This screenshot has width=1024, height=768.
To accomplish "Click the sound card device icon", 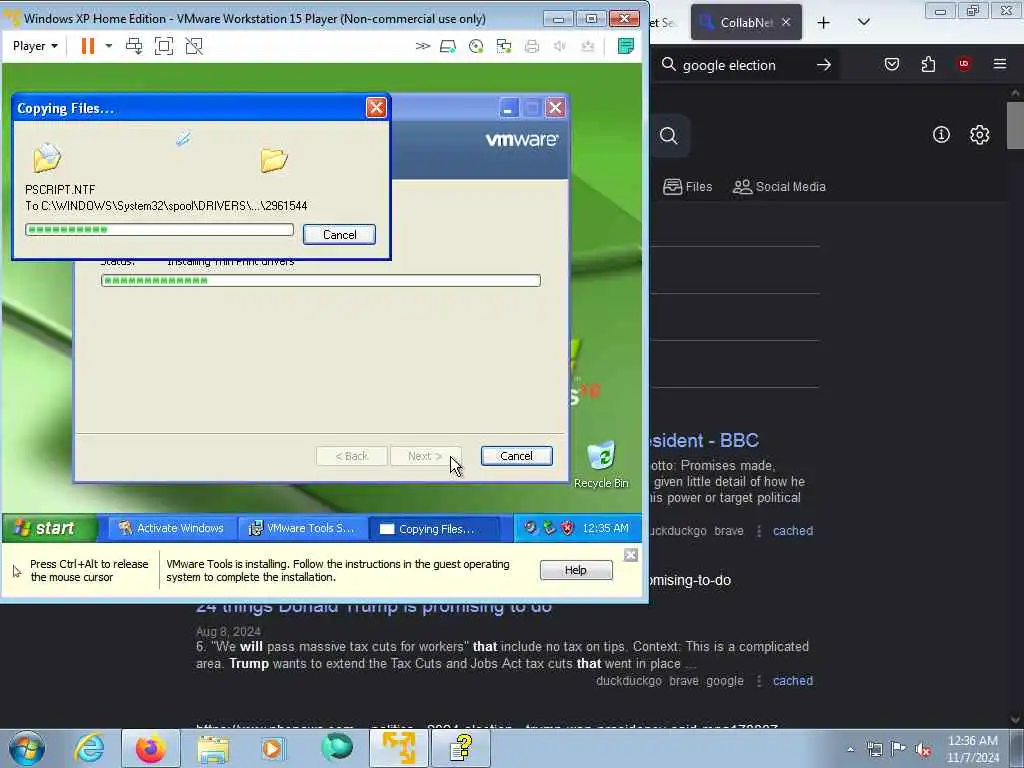I will pos(560,46).
